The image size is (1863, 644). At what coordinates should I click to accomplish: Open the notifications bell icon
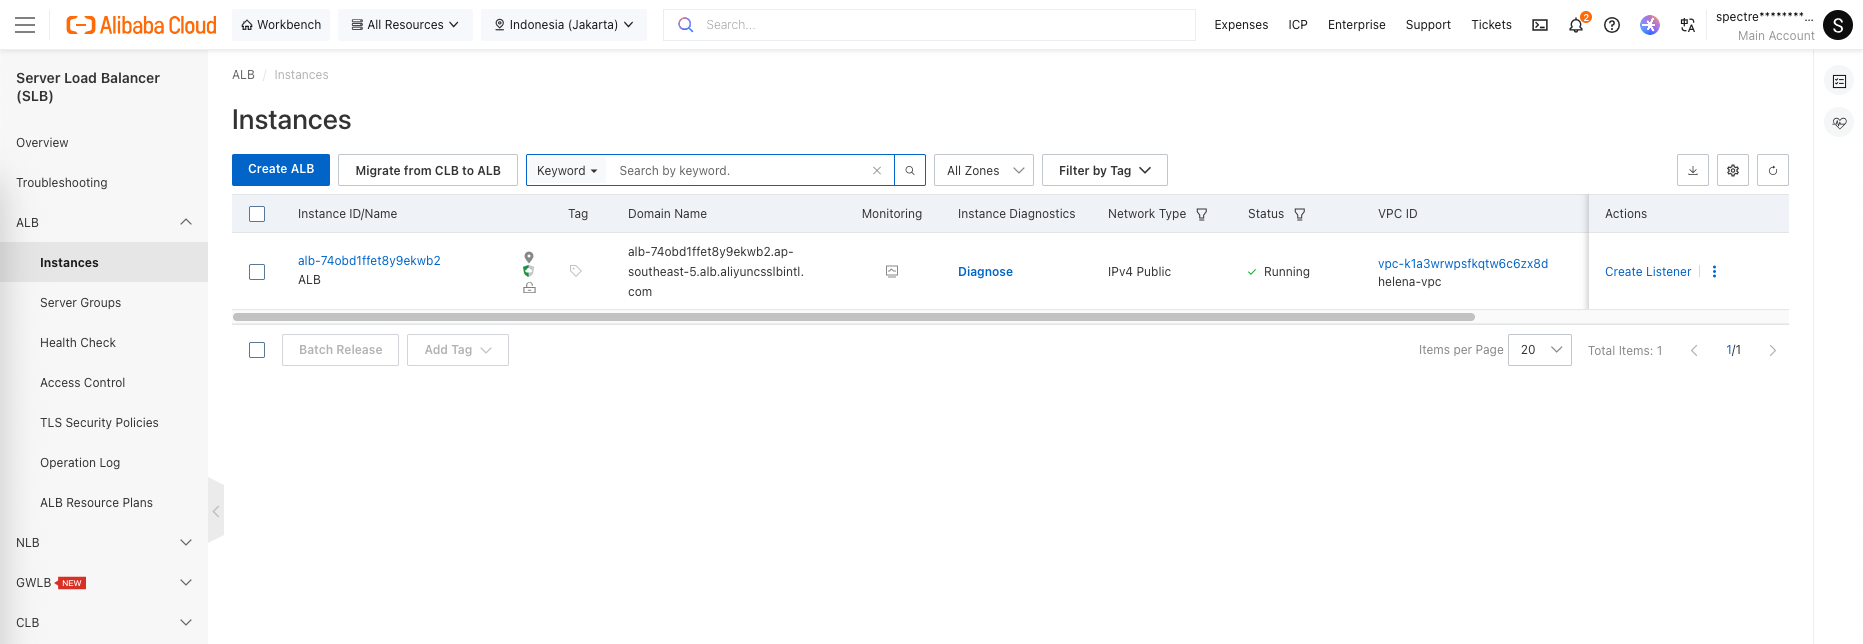1576,25
